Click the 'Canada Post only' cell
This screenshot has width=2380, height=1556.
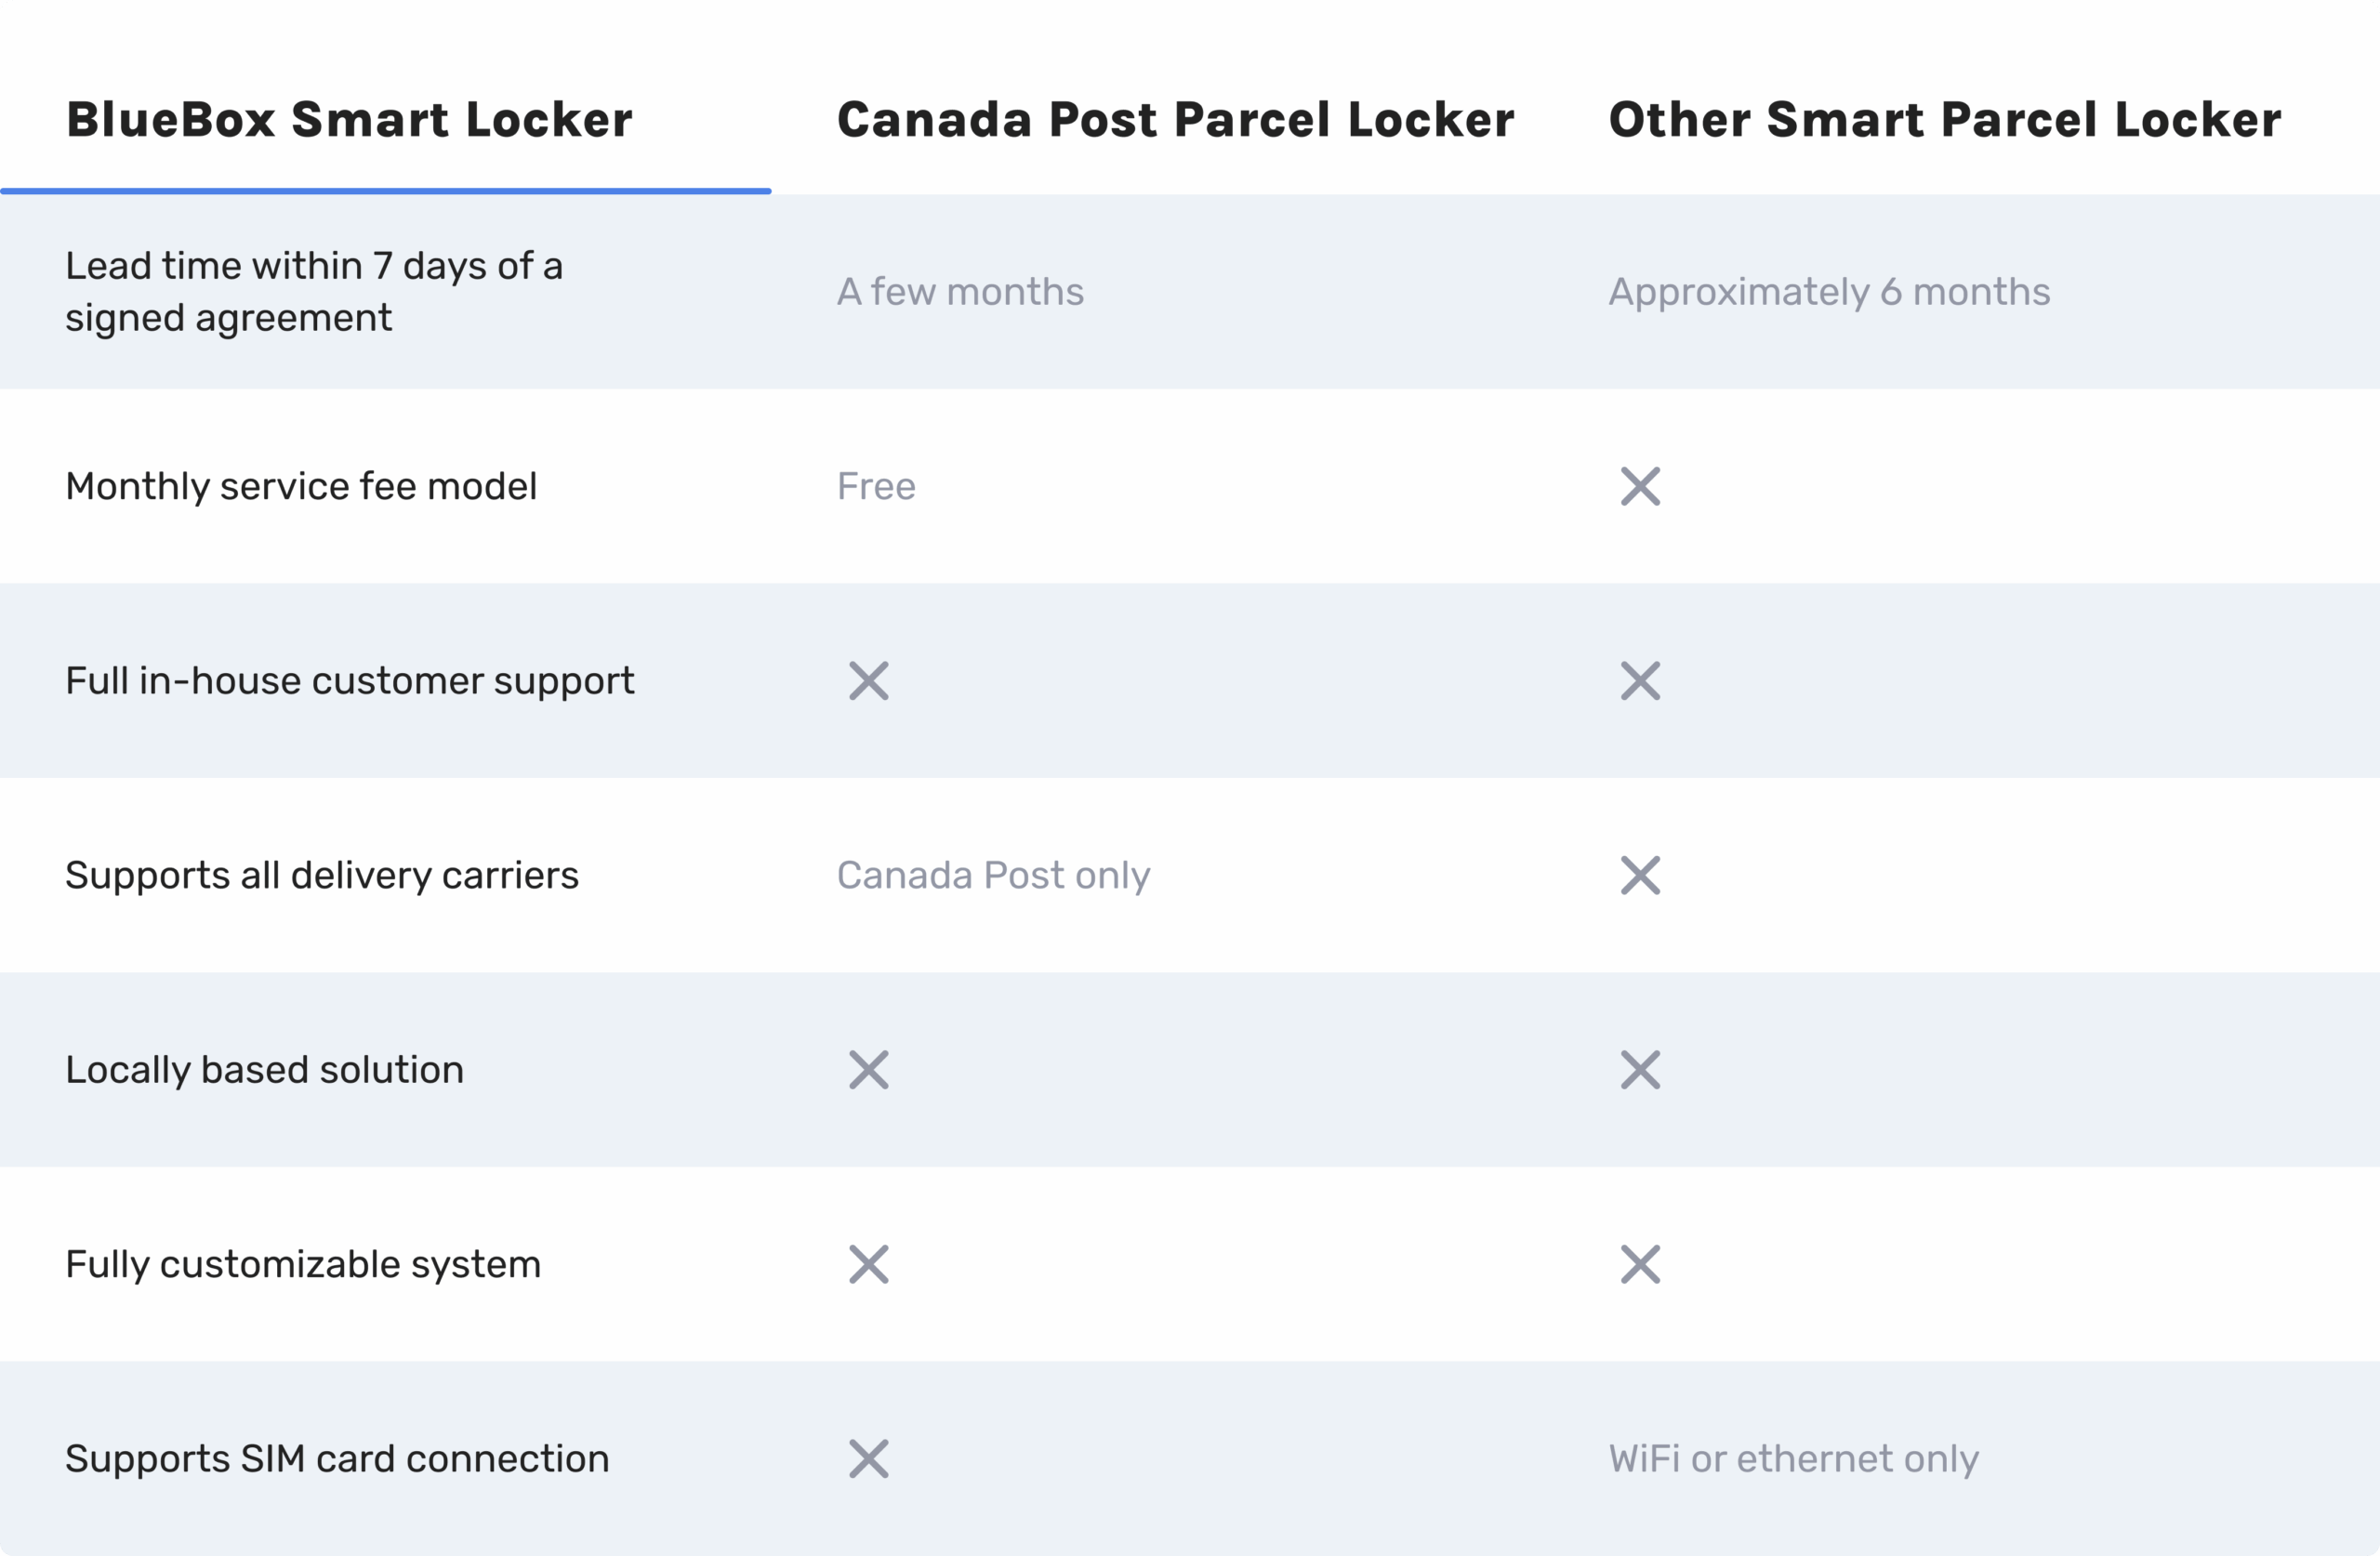coord(993,875)
